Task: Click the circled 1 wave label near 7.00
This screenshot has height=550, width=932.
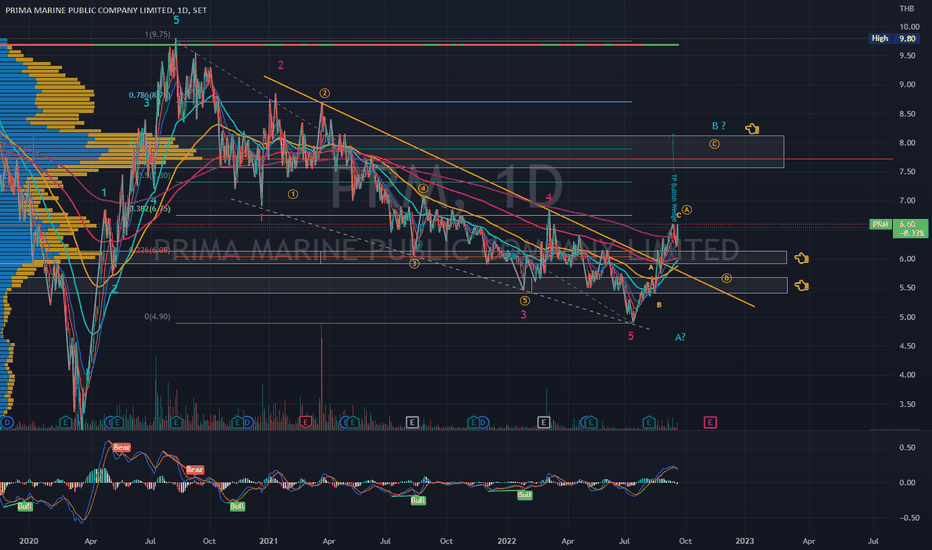Action: [292, 194]
